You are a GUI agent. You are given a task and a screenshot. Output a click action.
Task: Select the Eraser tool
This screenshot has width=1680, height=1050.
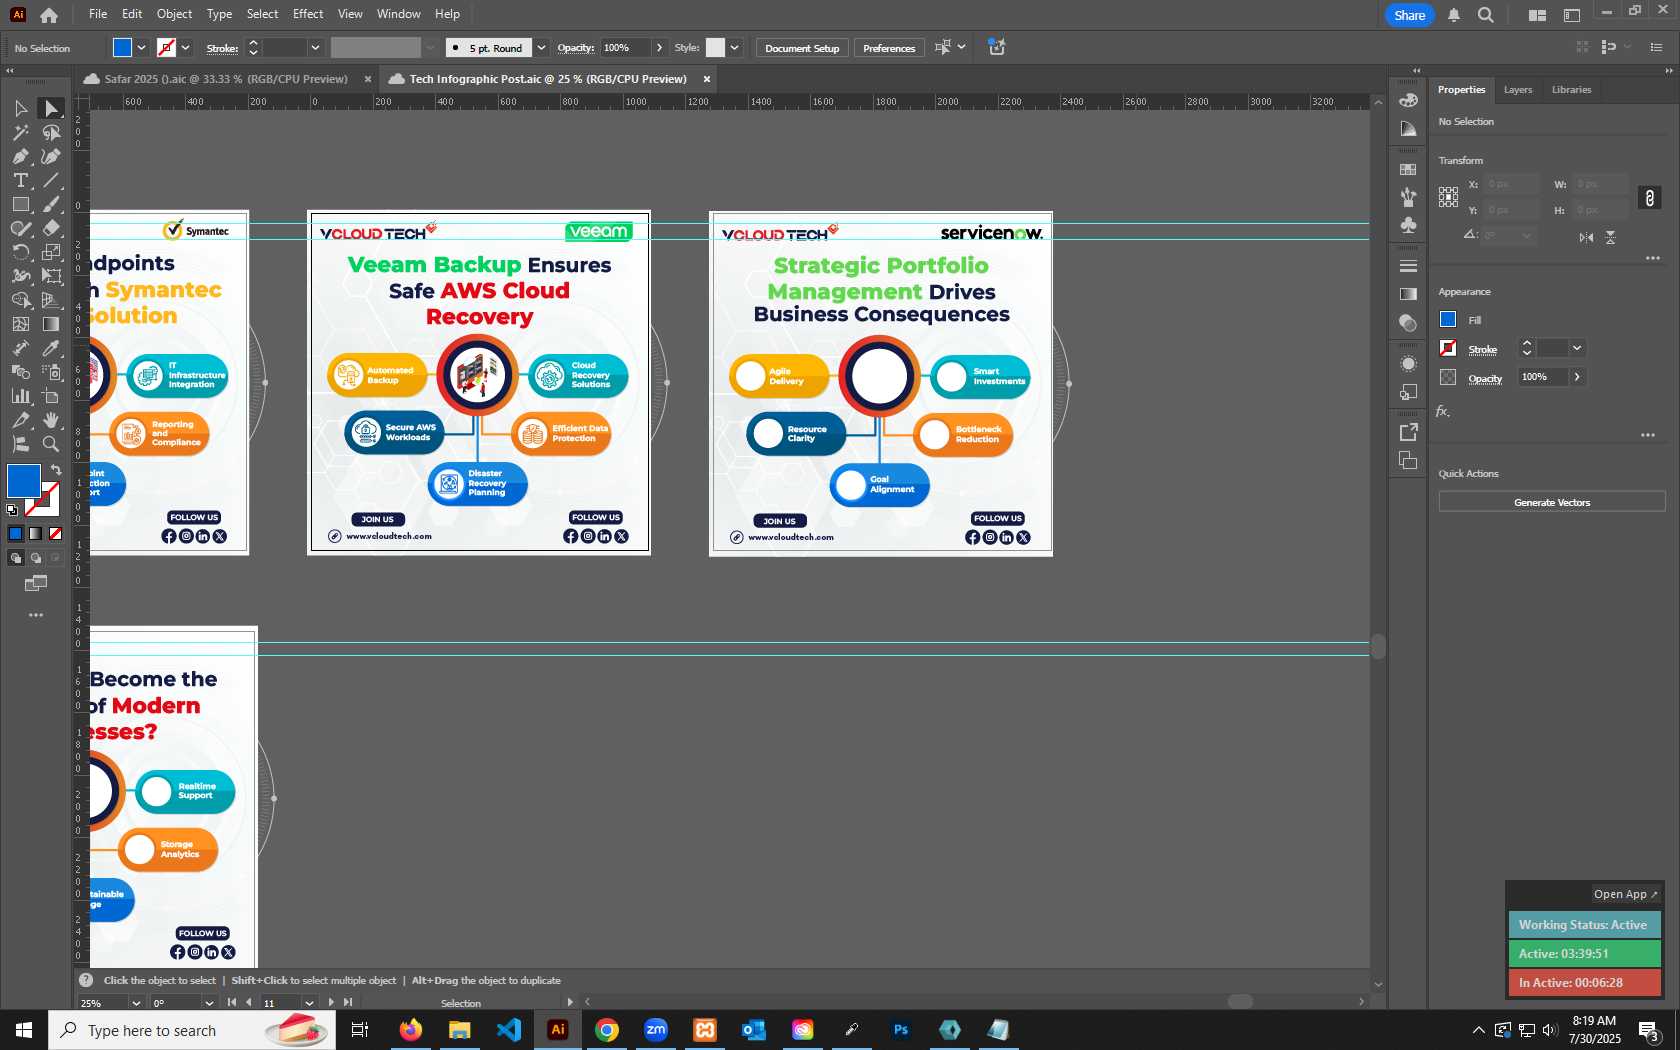pos(51,228)
